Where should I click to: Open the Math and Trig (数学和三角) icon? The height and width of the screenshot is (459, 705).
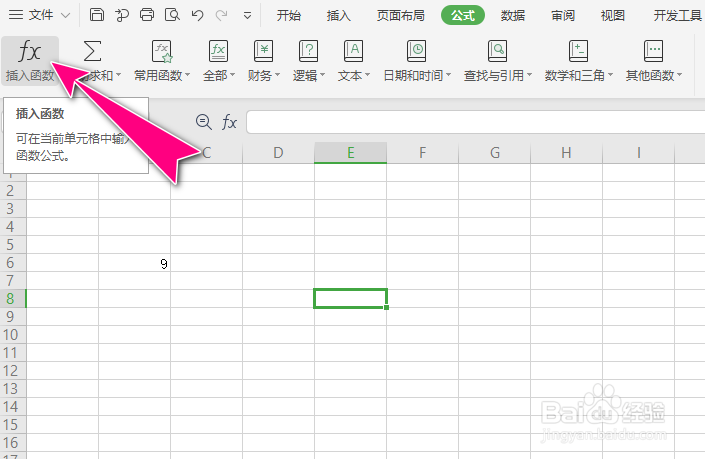[578, 51]
